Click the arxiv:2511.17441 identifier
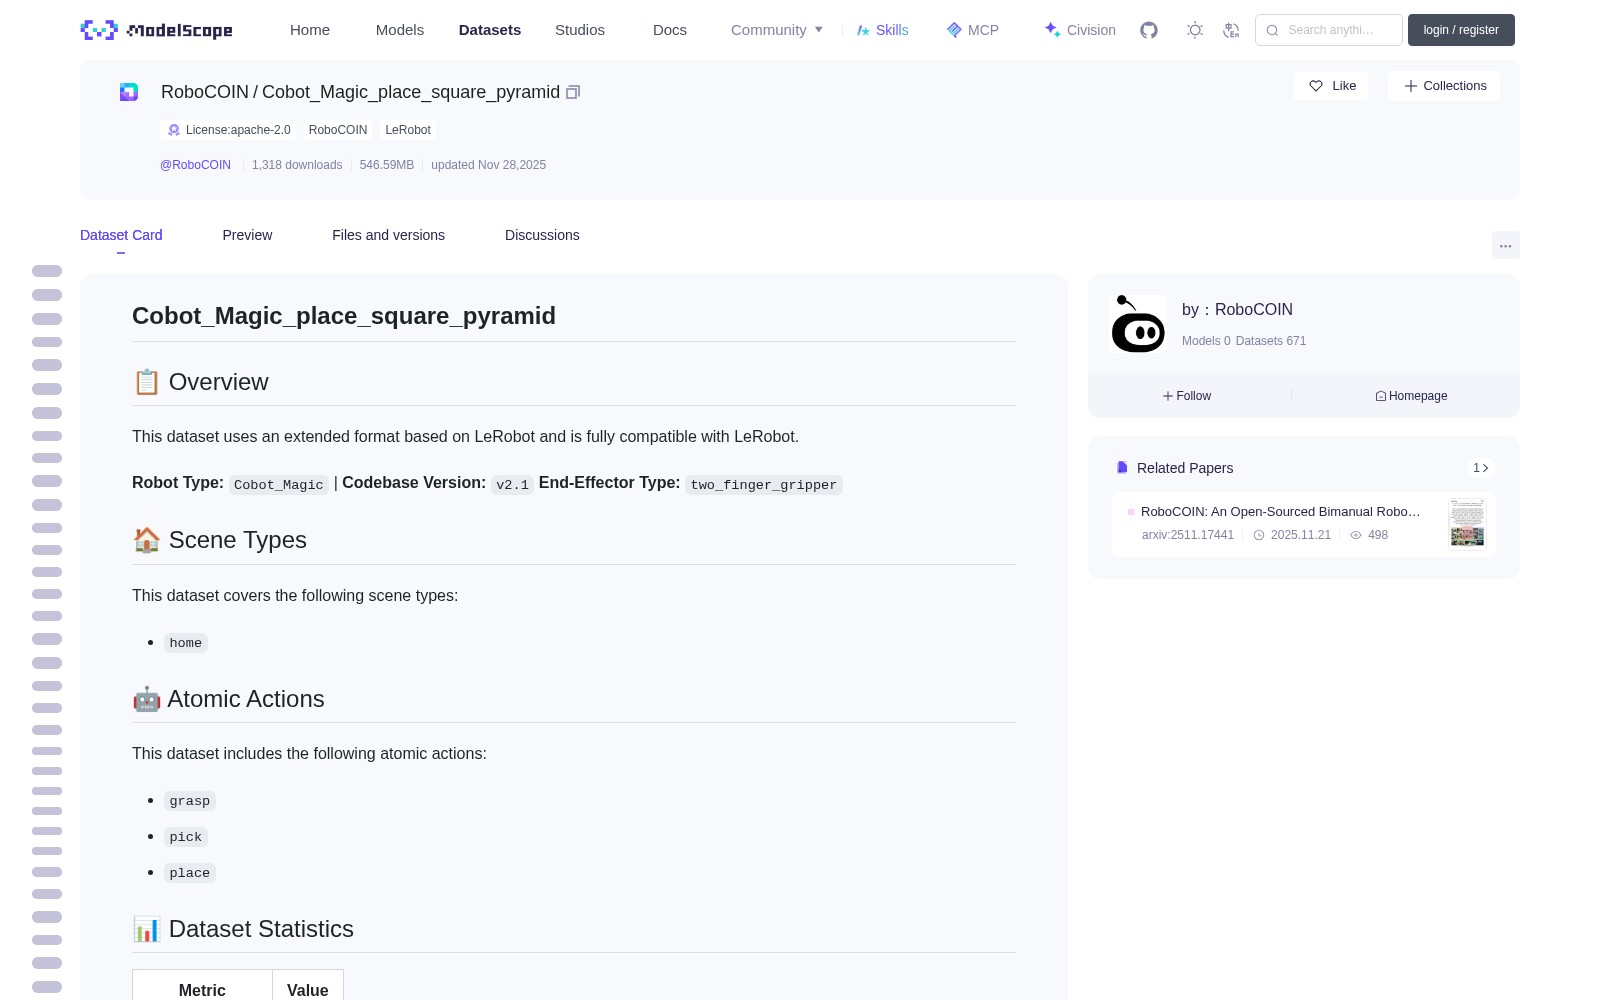This screenshot has height=1000, width=1600. [1188, 535]
